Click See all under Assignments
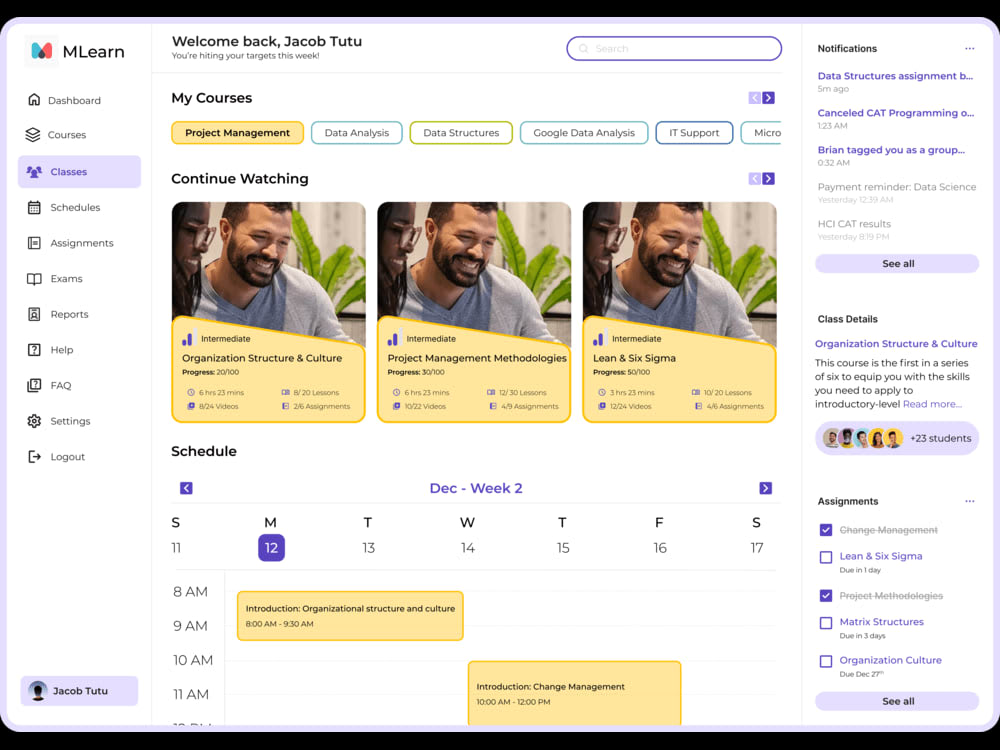The height and width of the screenshot is (750, 1000). pyautogui.click(x=897, y=701)
